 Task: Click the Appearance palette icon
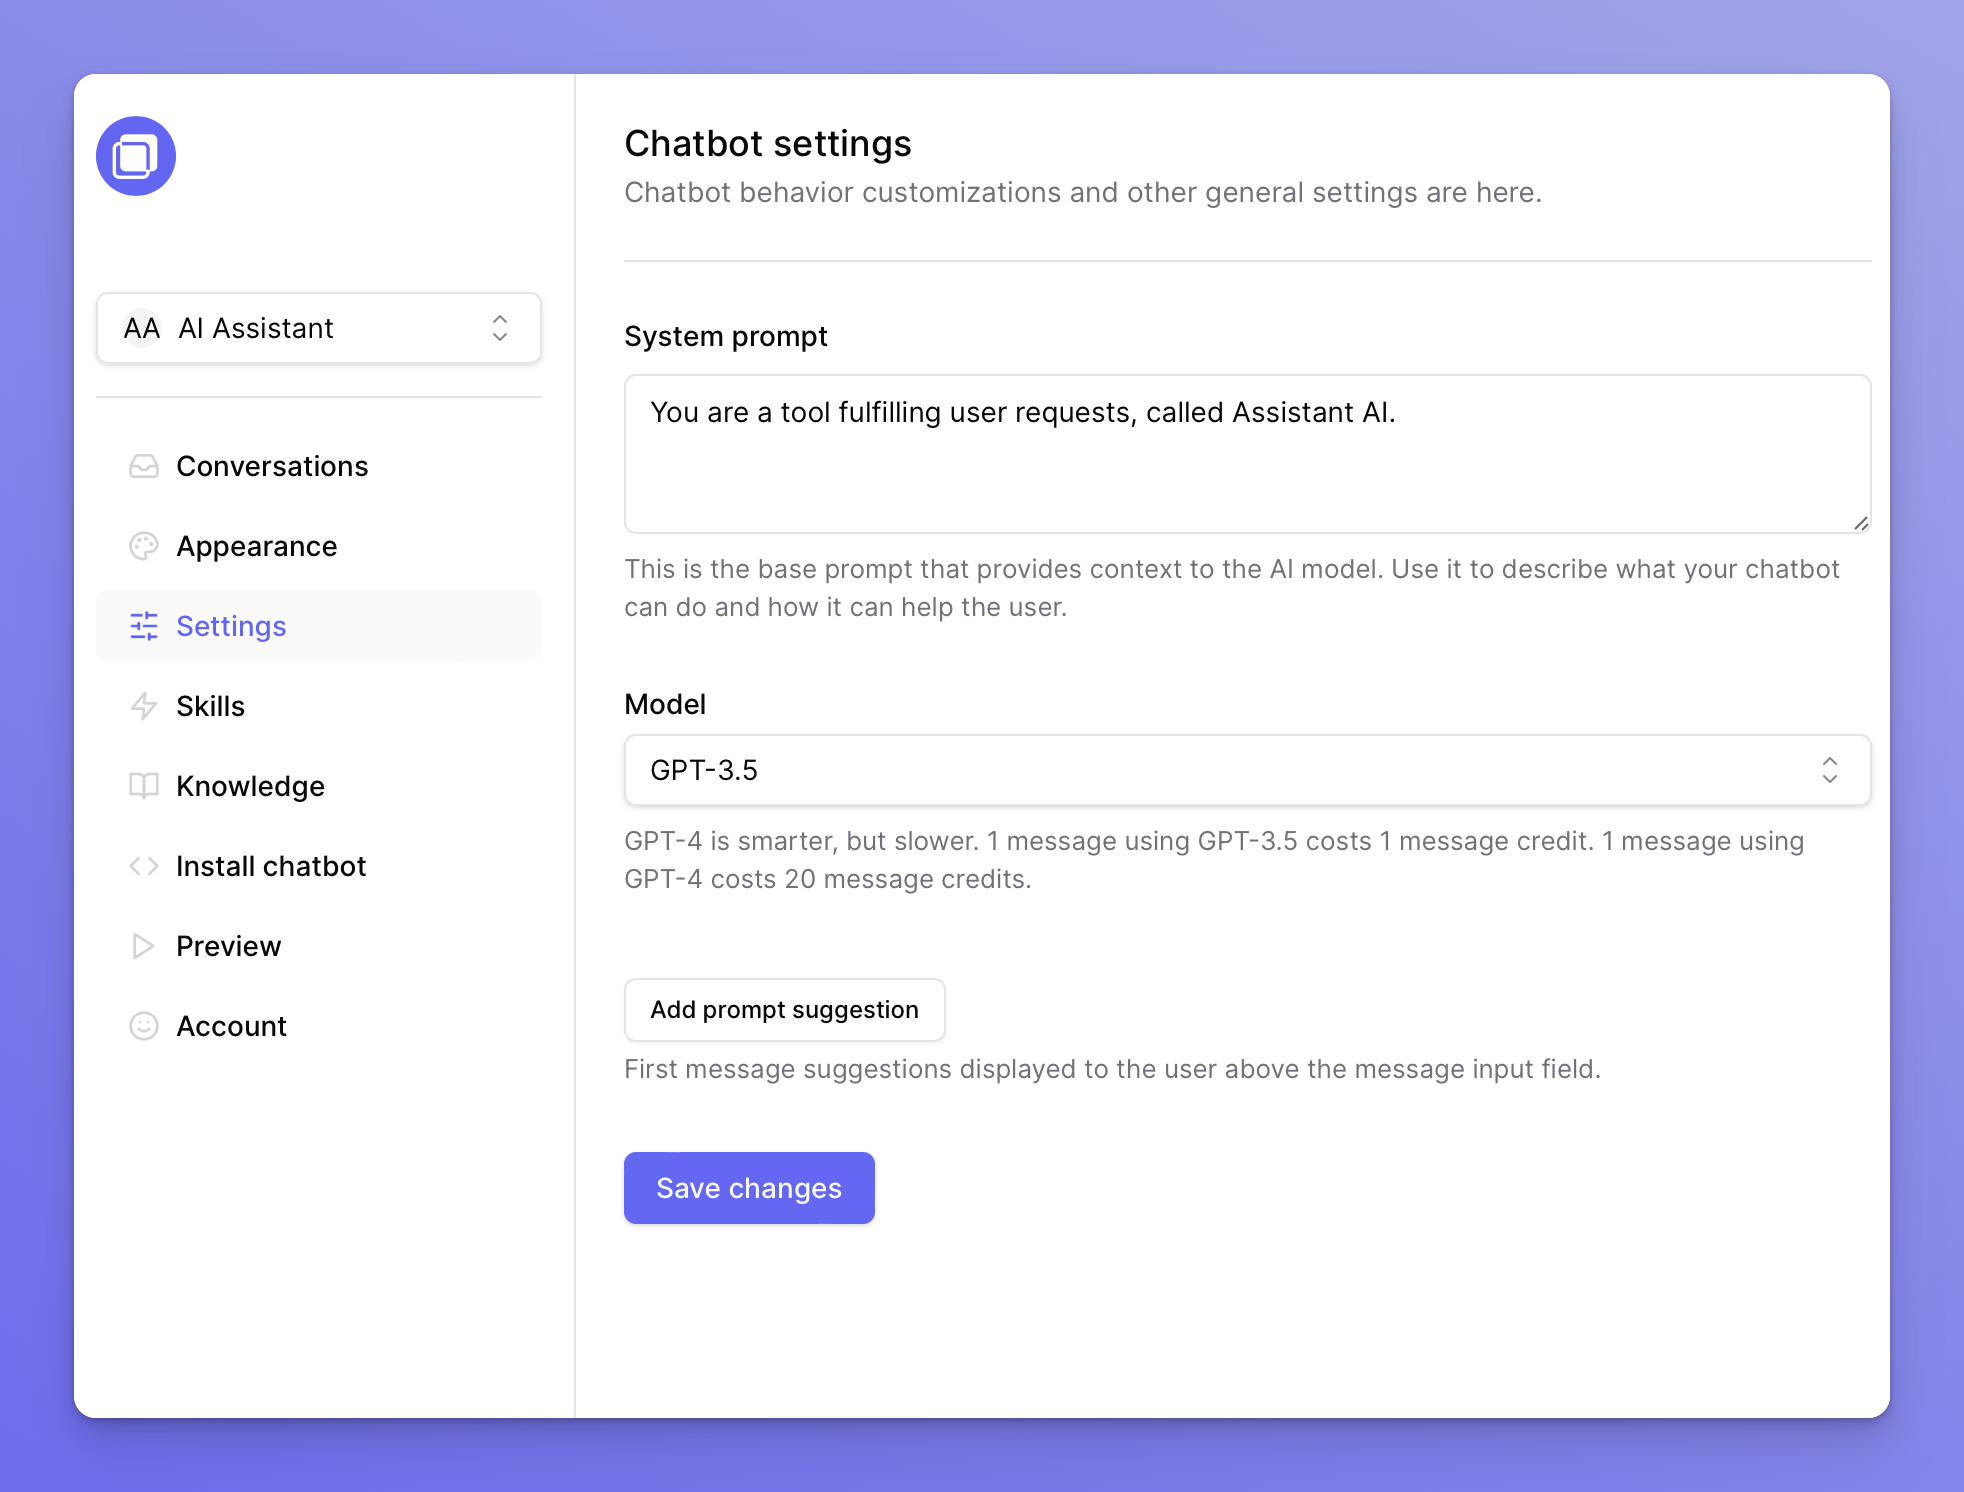[x=144, y=546]
